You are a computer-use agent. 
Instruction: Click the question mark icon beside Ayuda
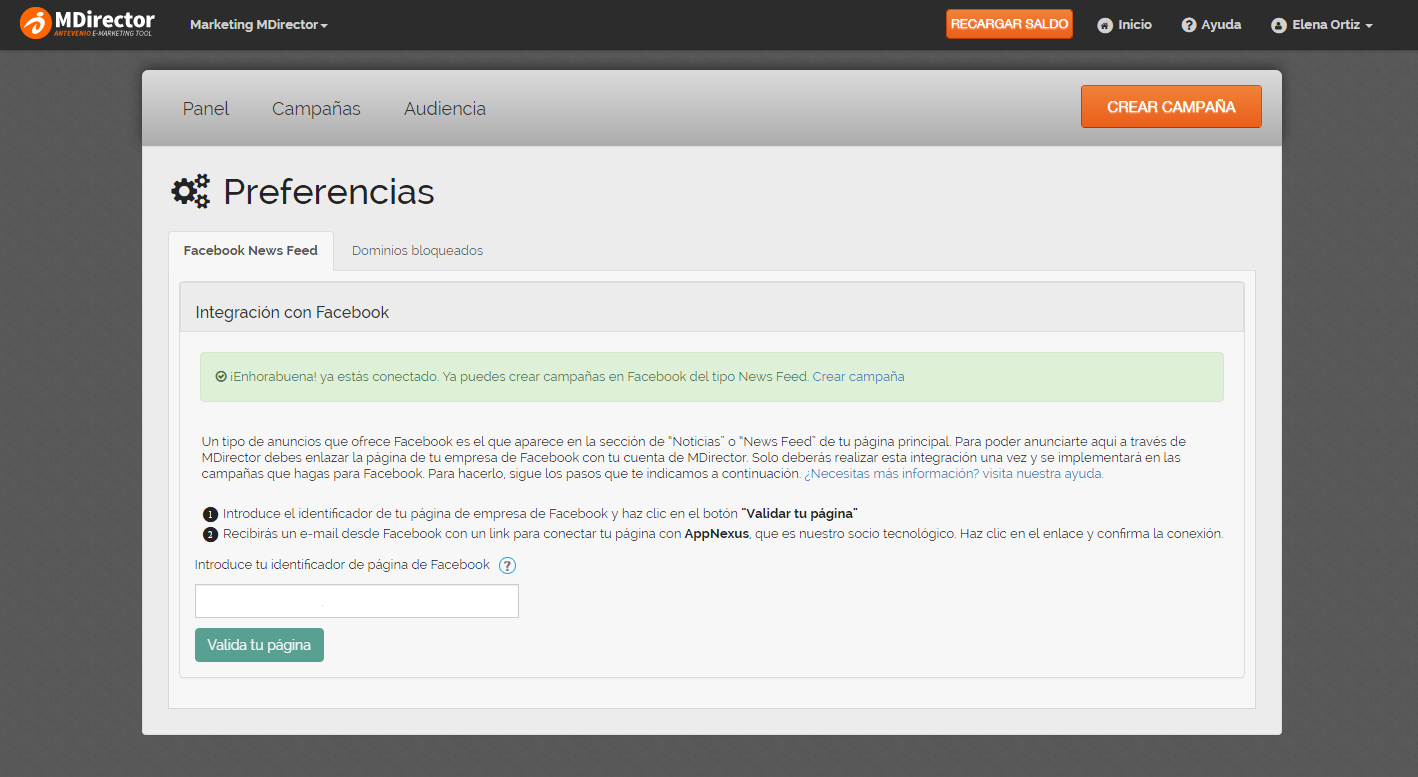[x=1189, y=25]
